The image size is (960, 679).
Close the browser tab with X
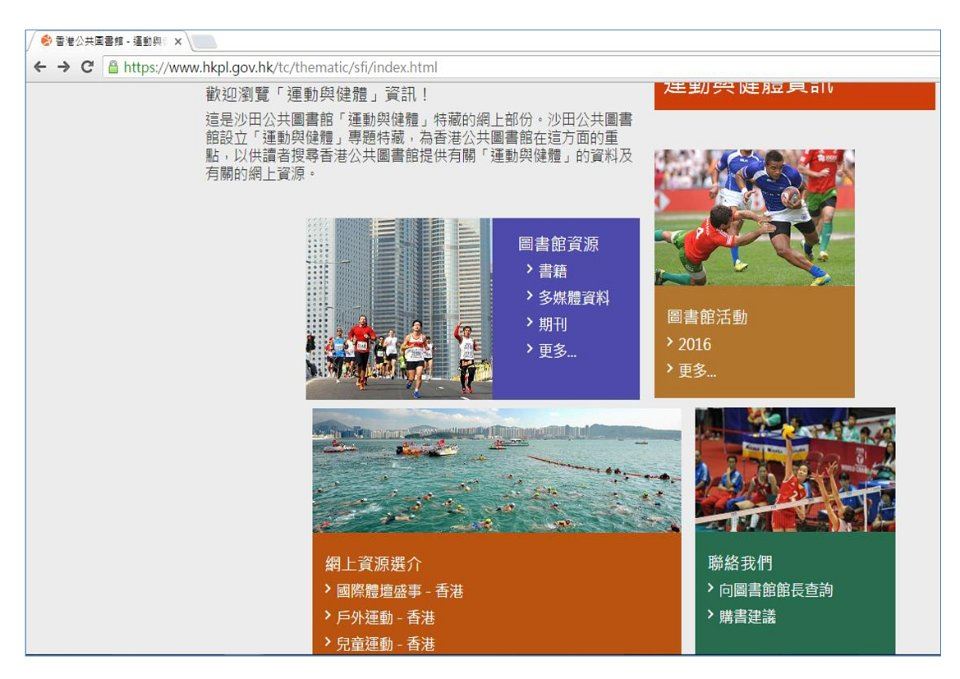[178, 41]
